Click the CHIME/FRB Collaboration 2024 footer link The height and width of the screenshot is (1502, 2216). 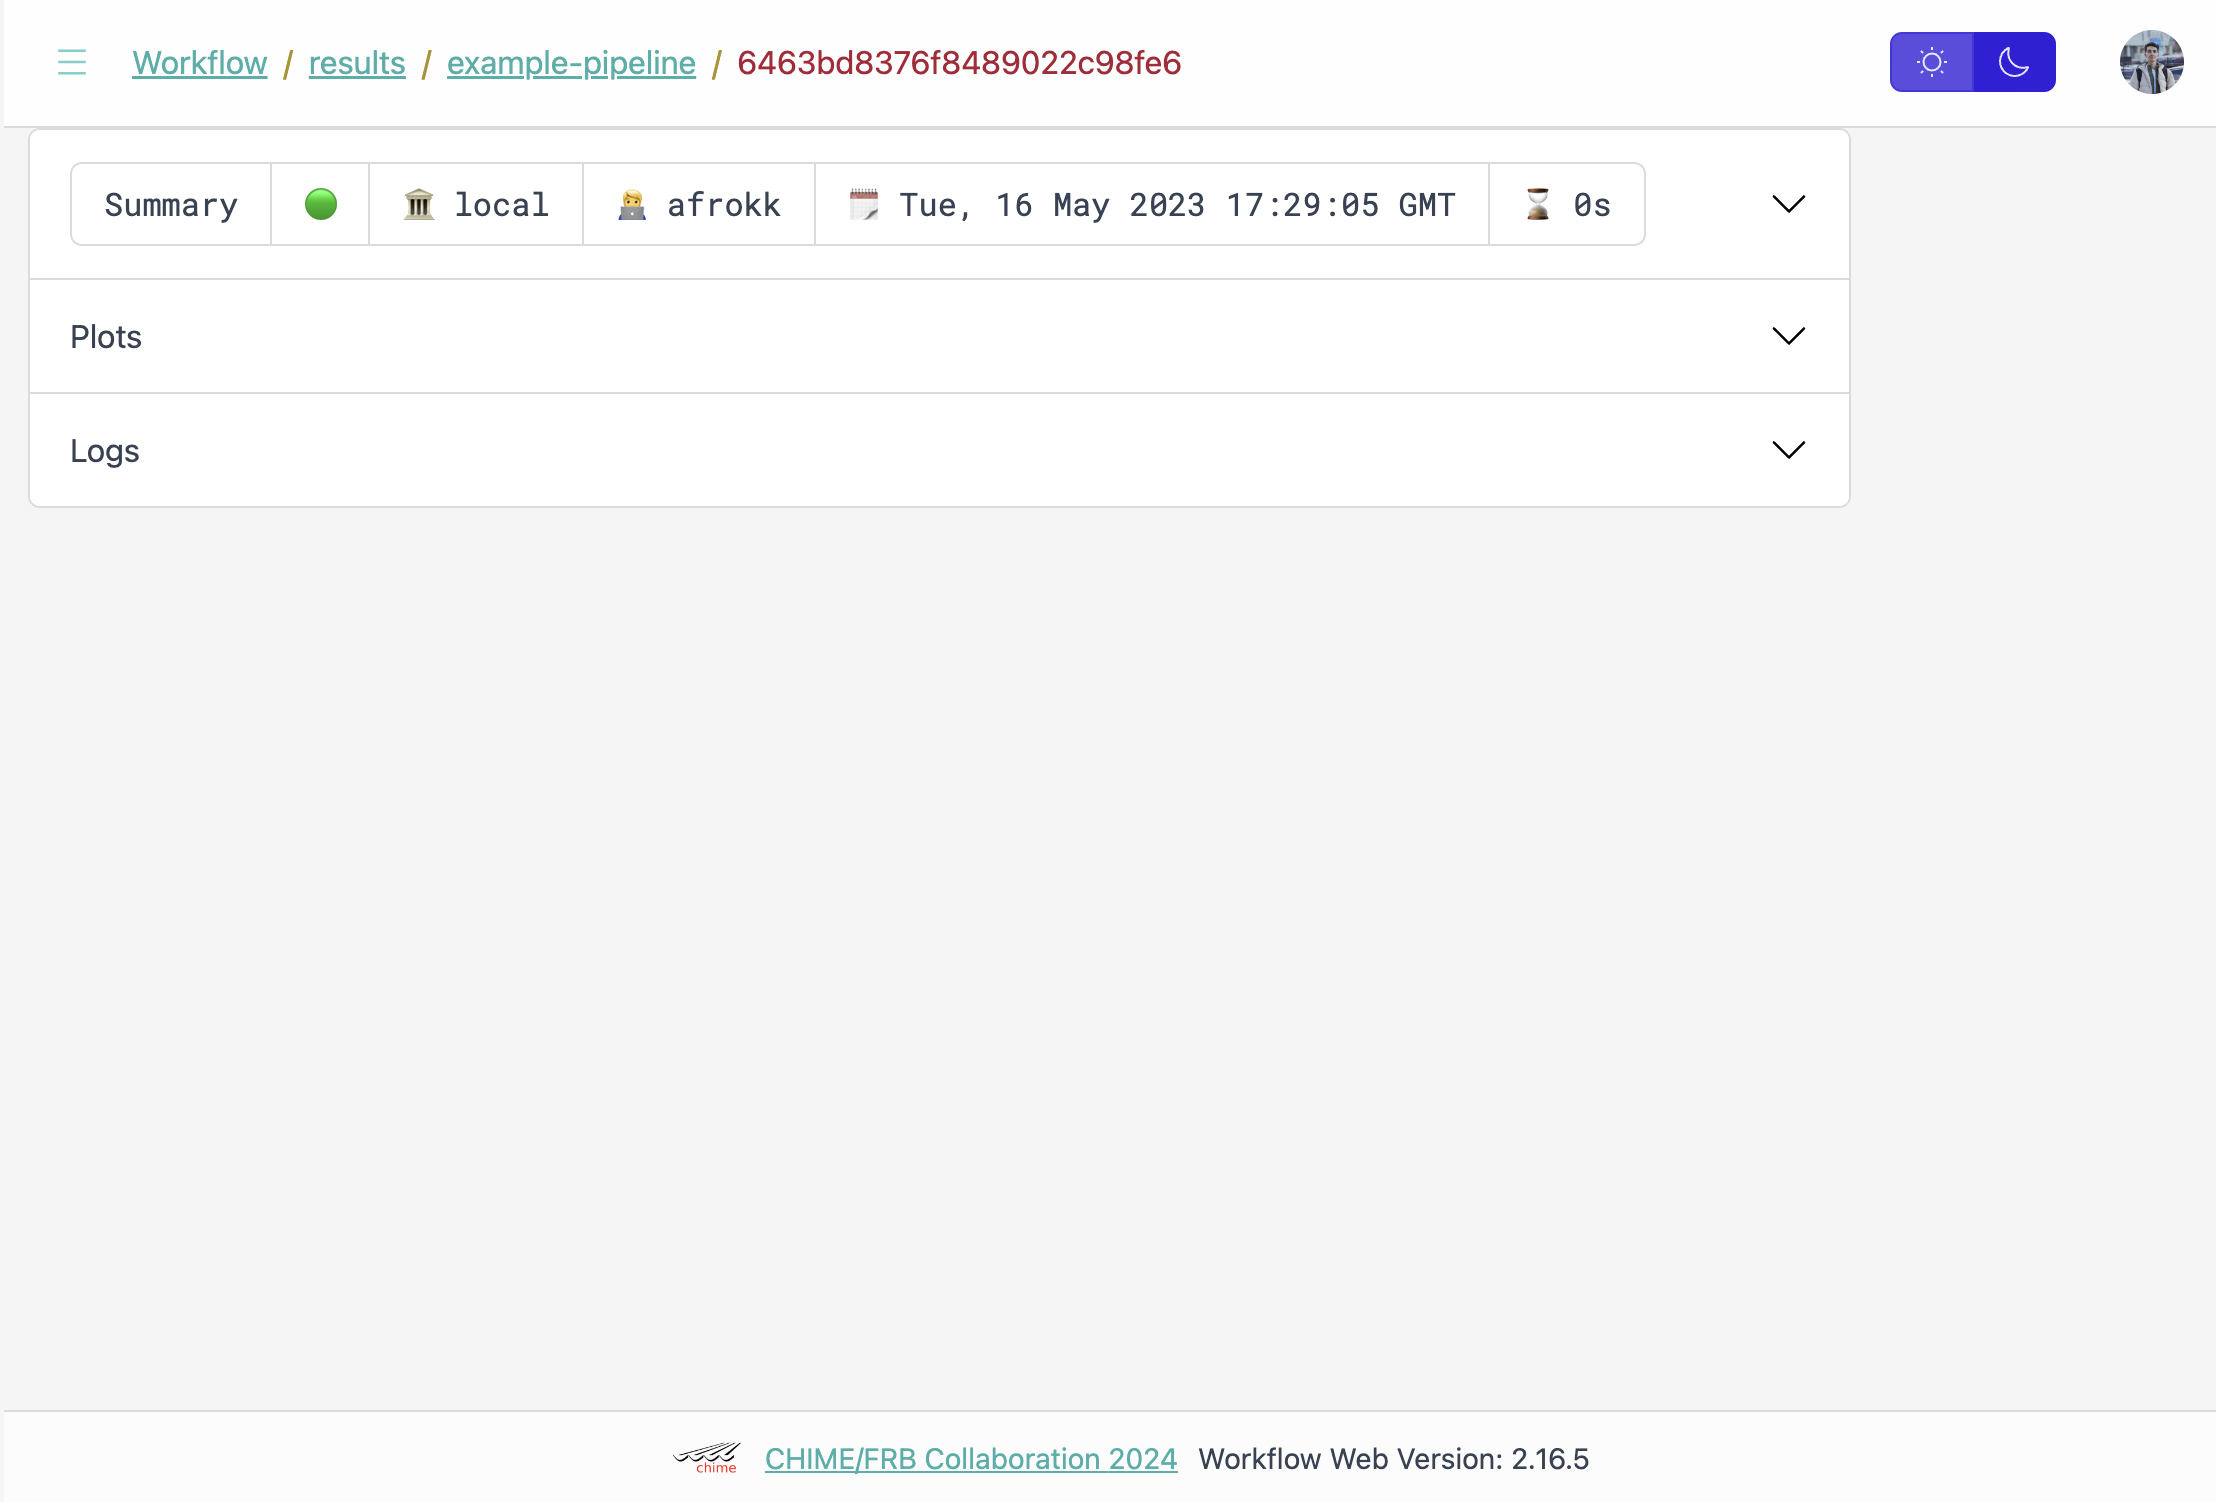(x=969, y=1458)
